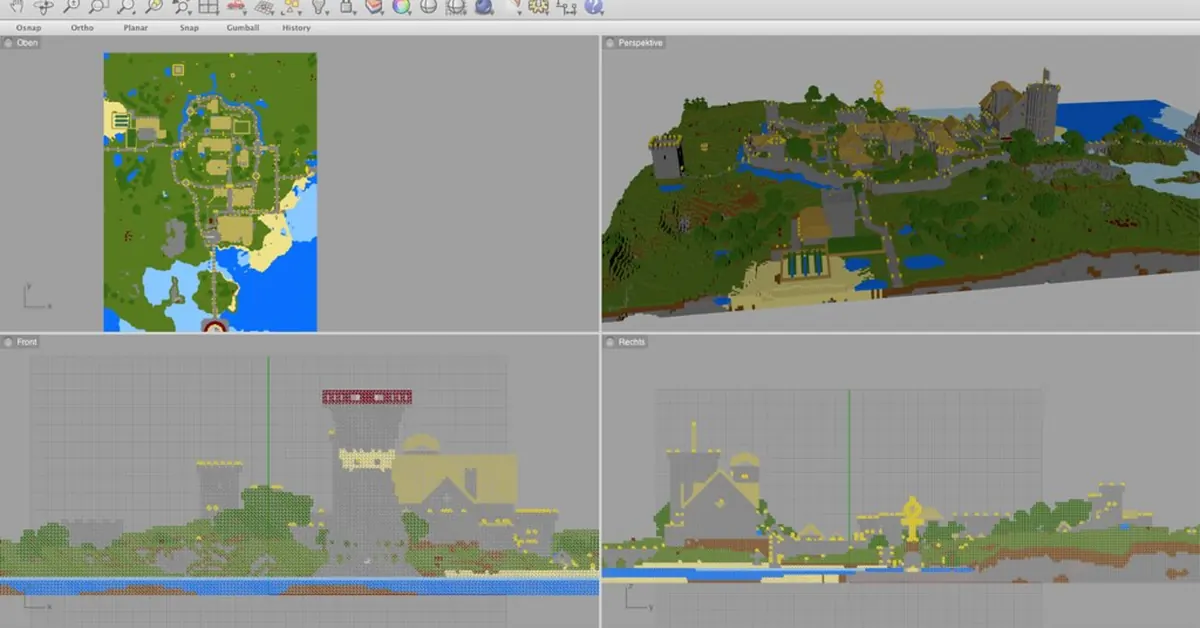Viewport: 1200px width, 628px height.
Task: Toggle the Gumball widget
Action: [x=243, y=28]
